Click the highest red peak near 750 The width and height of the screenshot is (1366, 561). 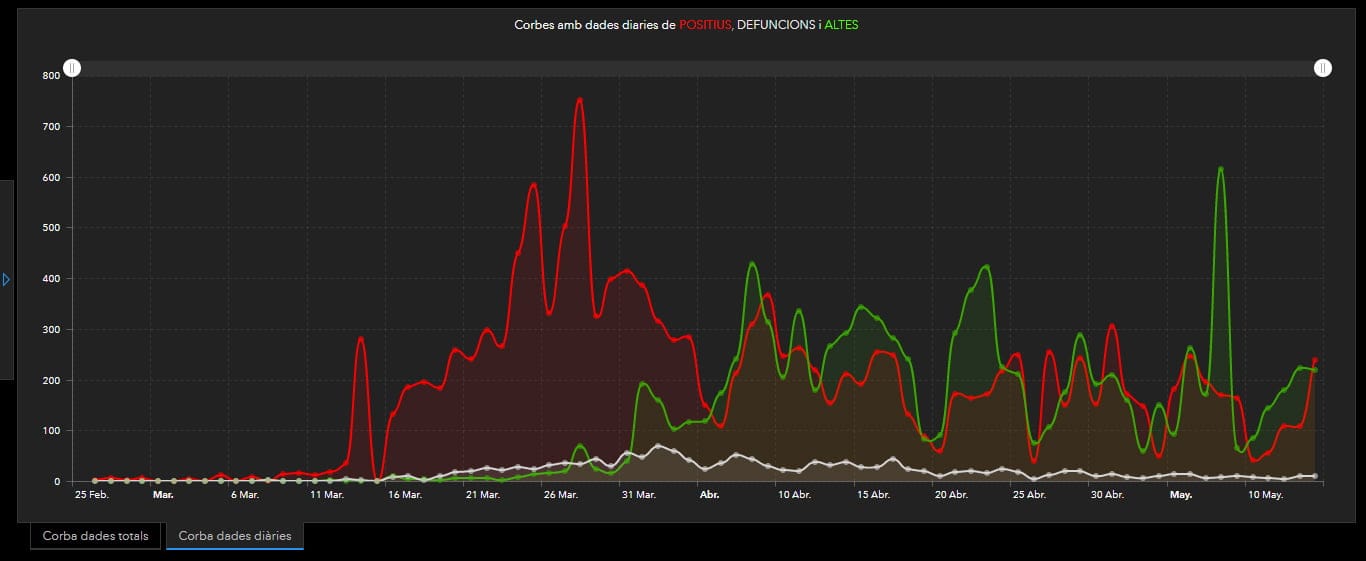pos(579,99)
